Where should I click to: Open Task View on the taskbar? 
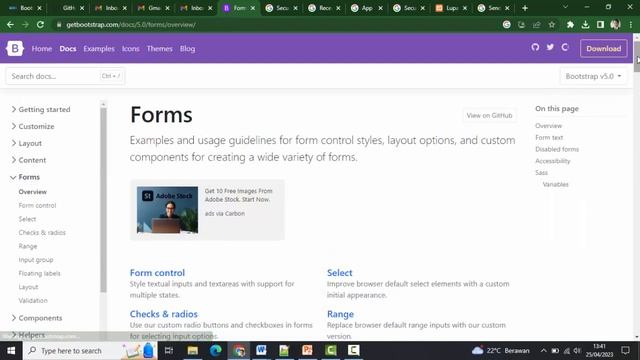pos(169,350)
